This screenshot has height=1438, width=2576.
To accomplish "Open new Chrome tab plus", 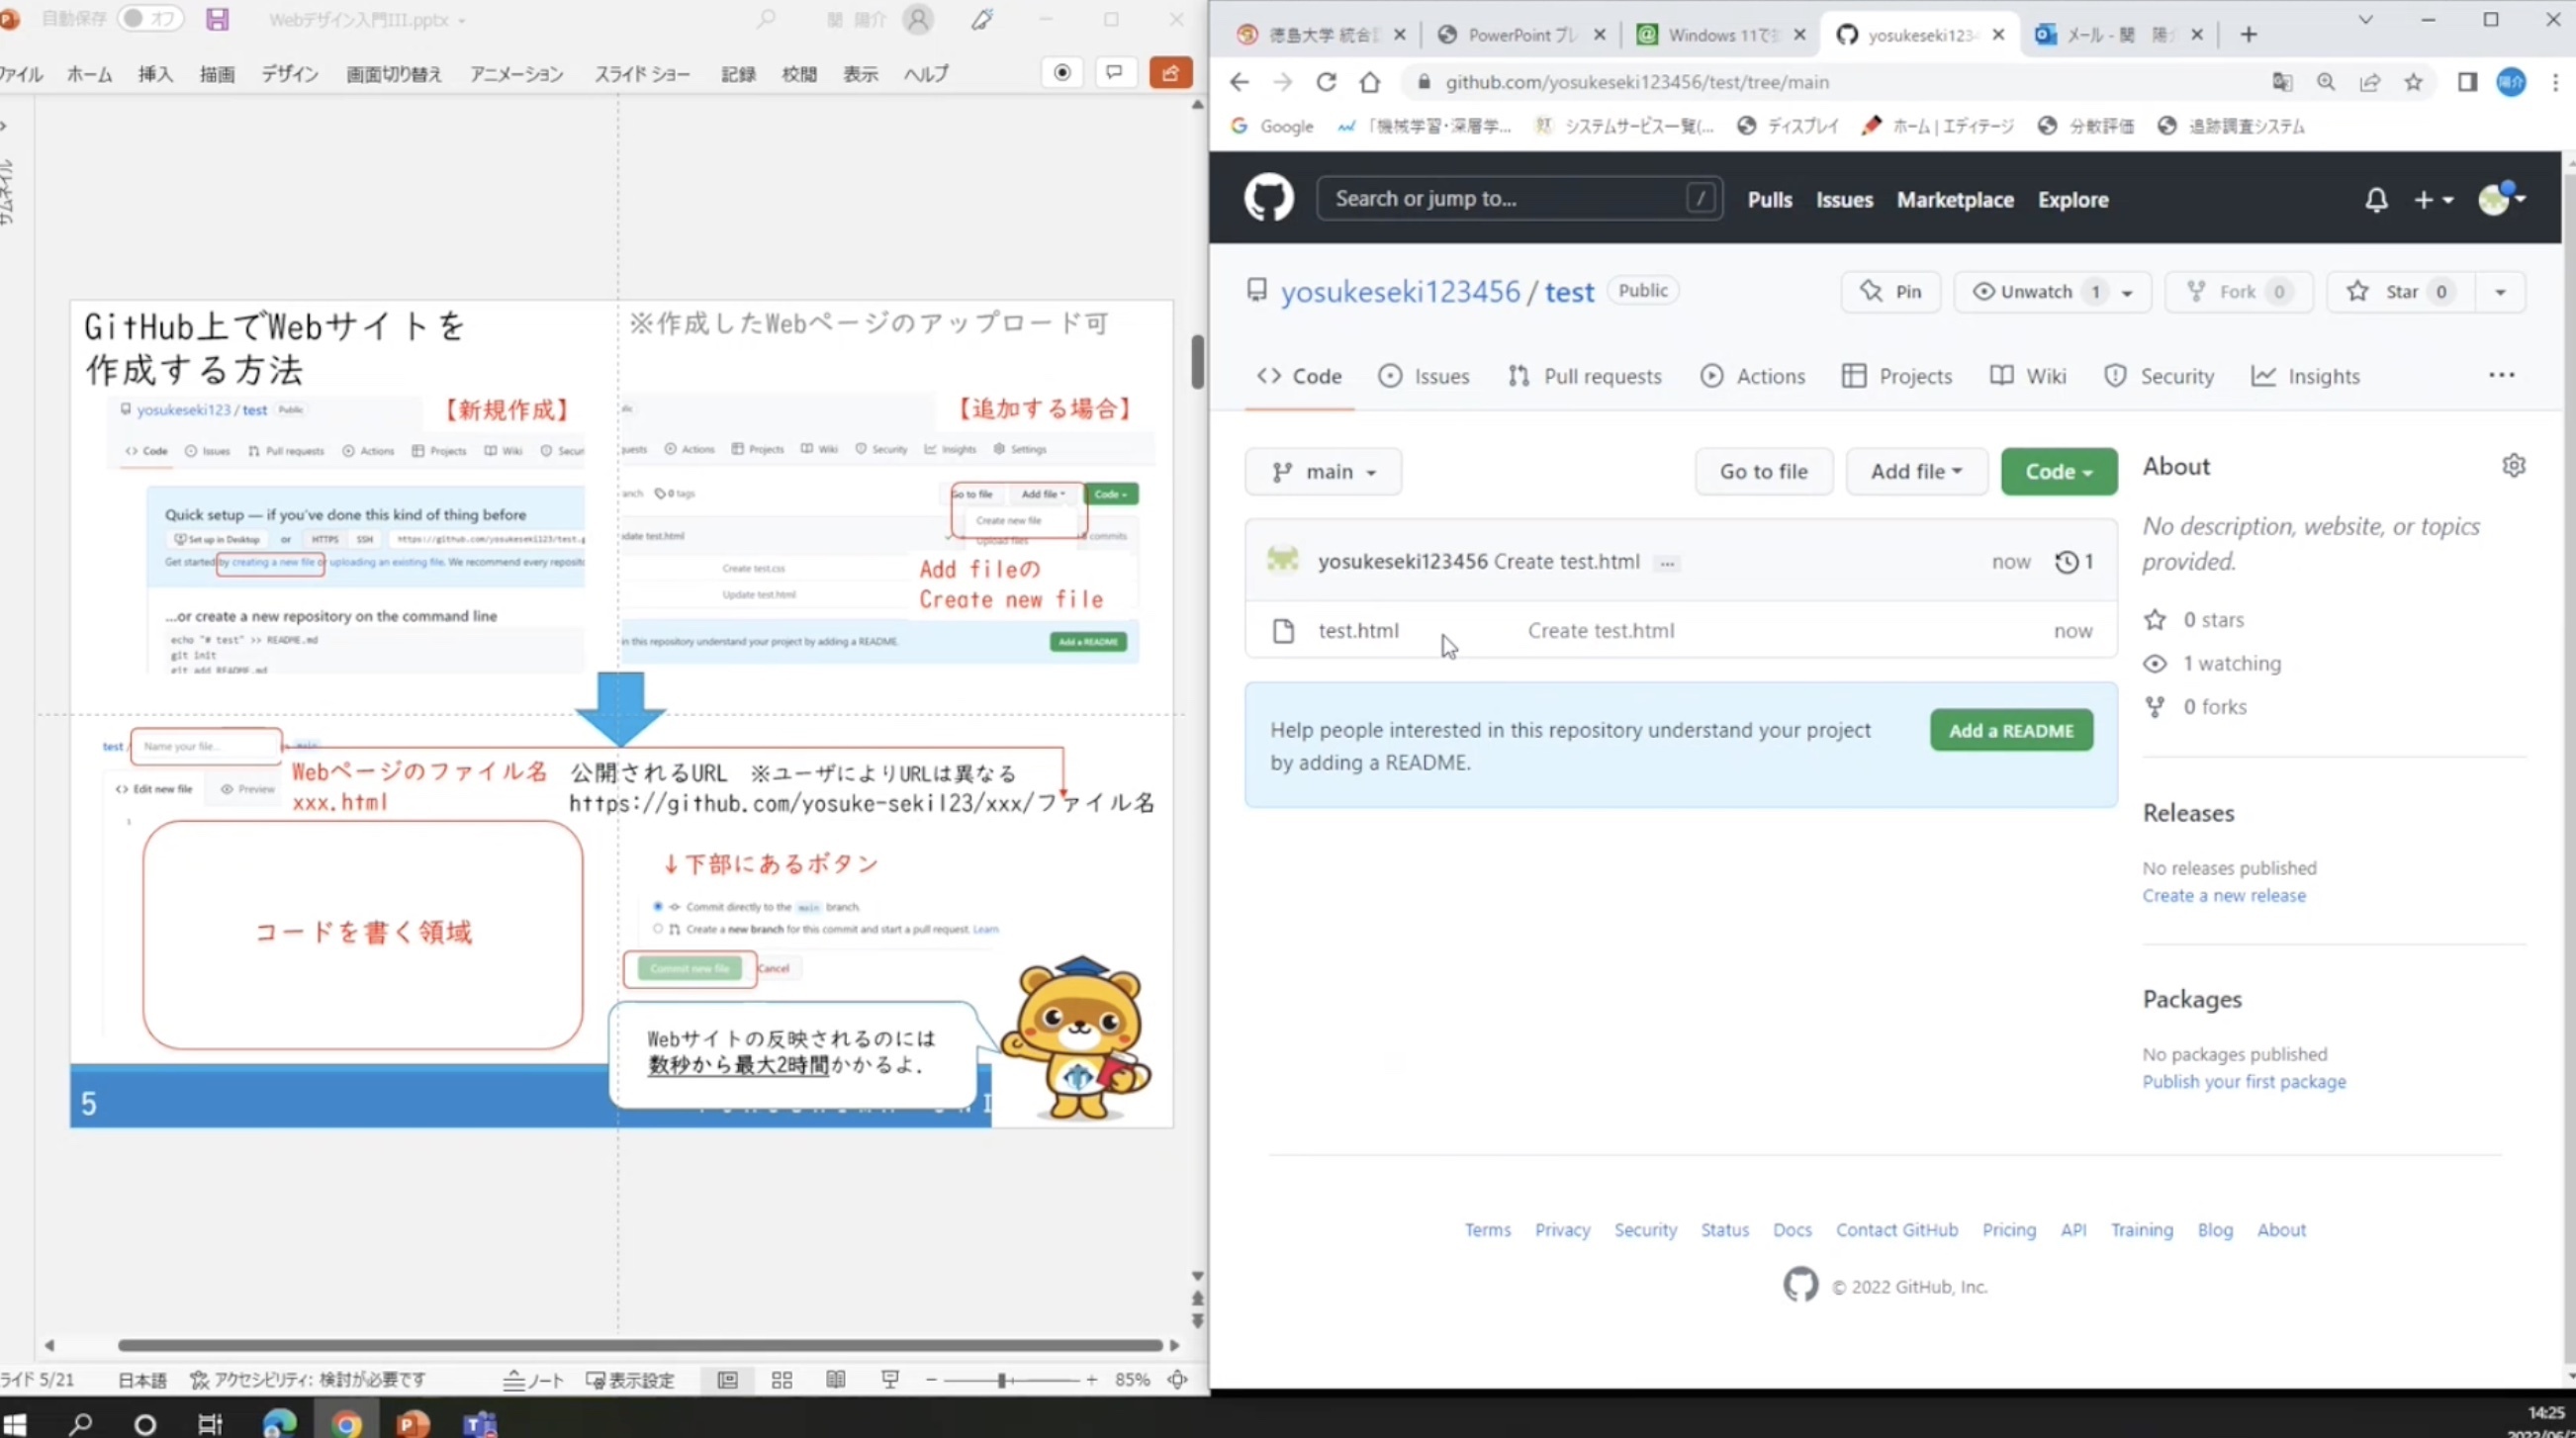I will coord(2248,35).
